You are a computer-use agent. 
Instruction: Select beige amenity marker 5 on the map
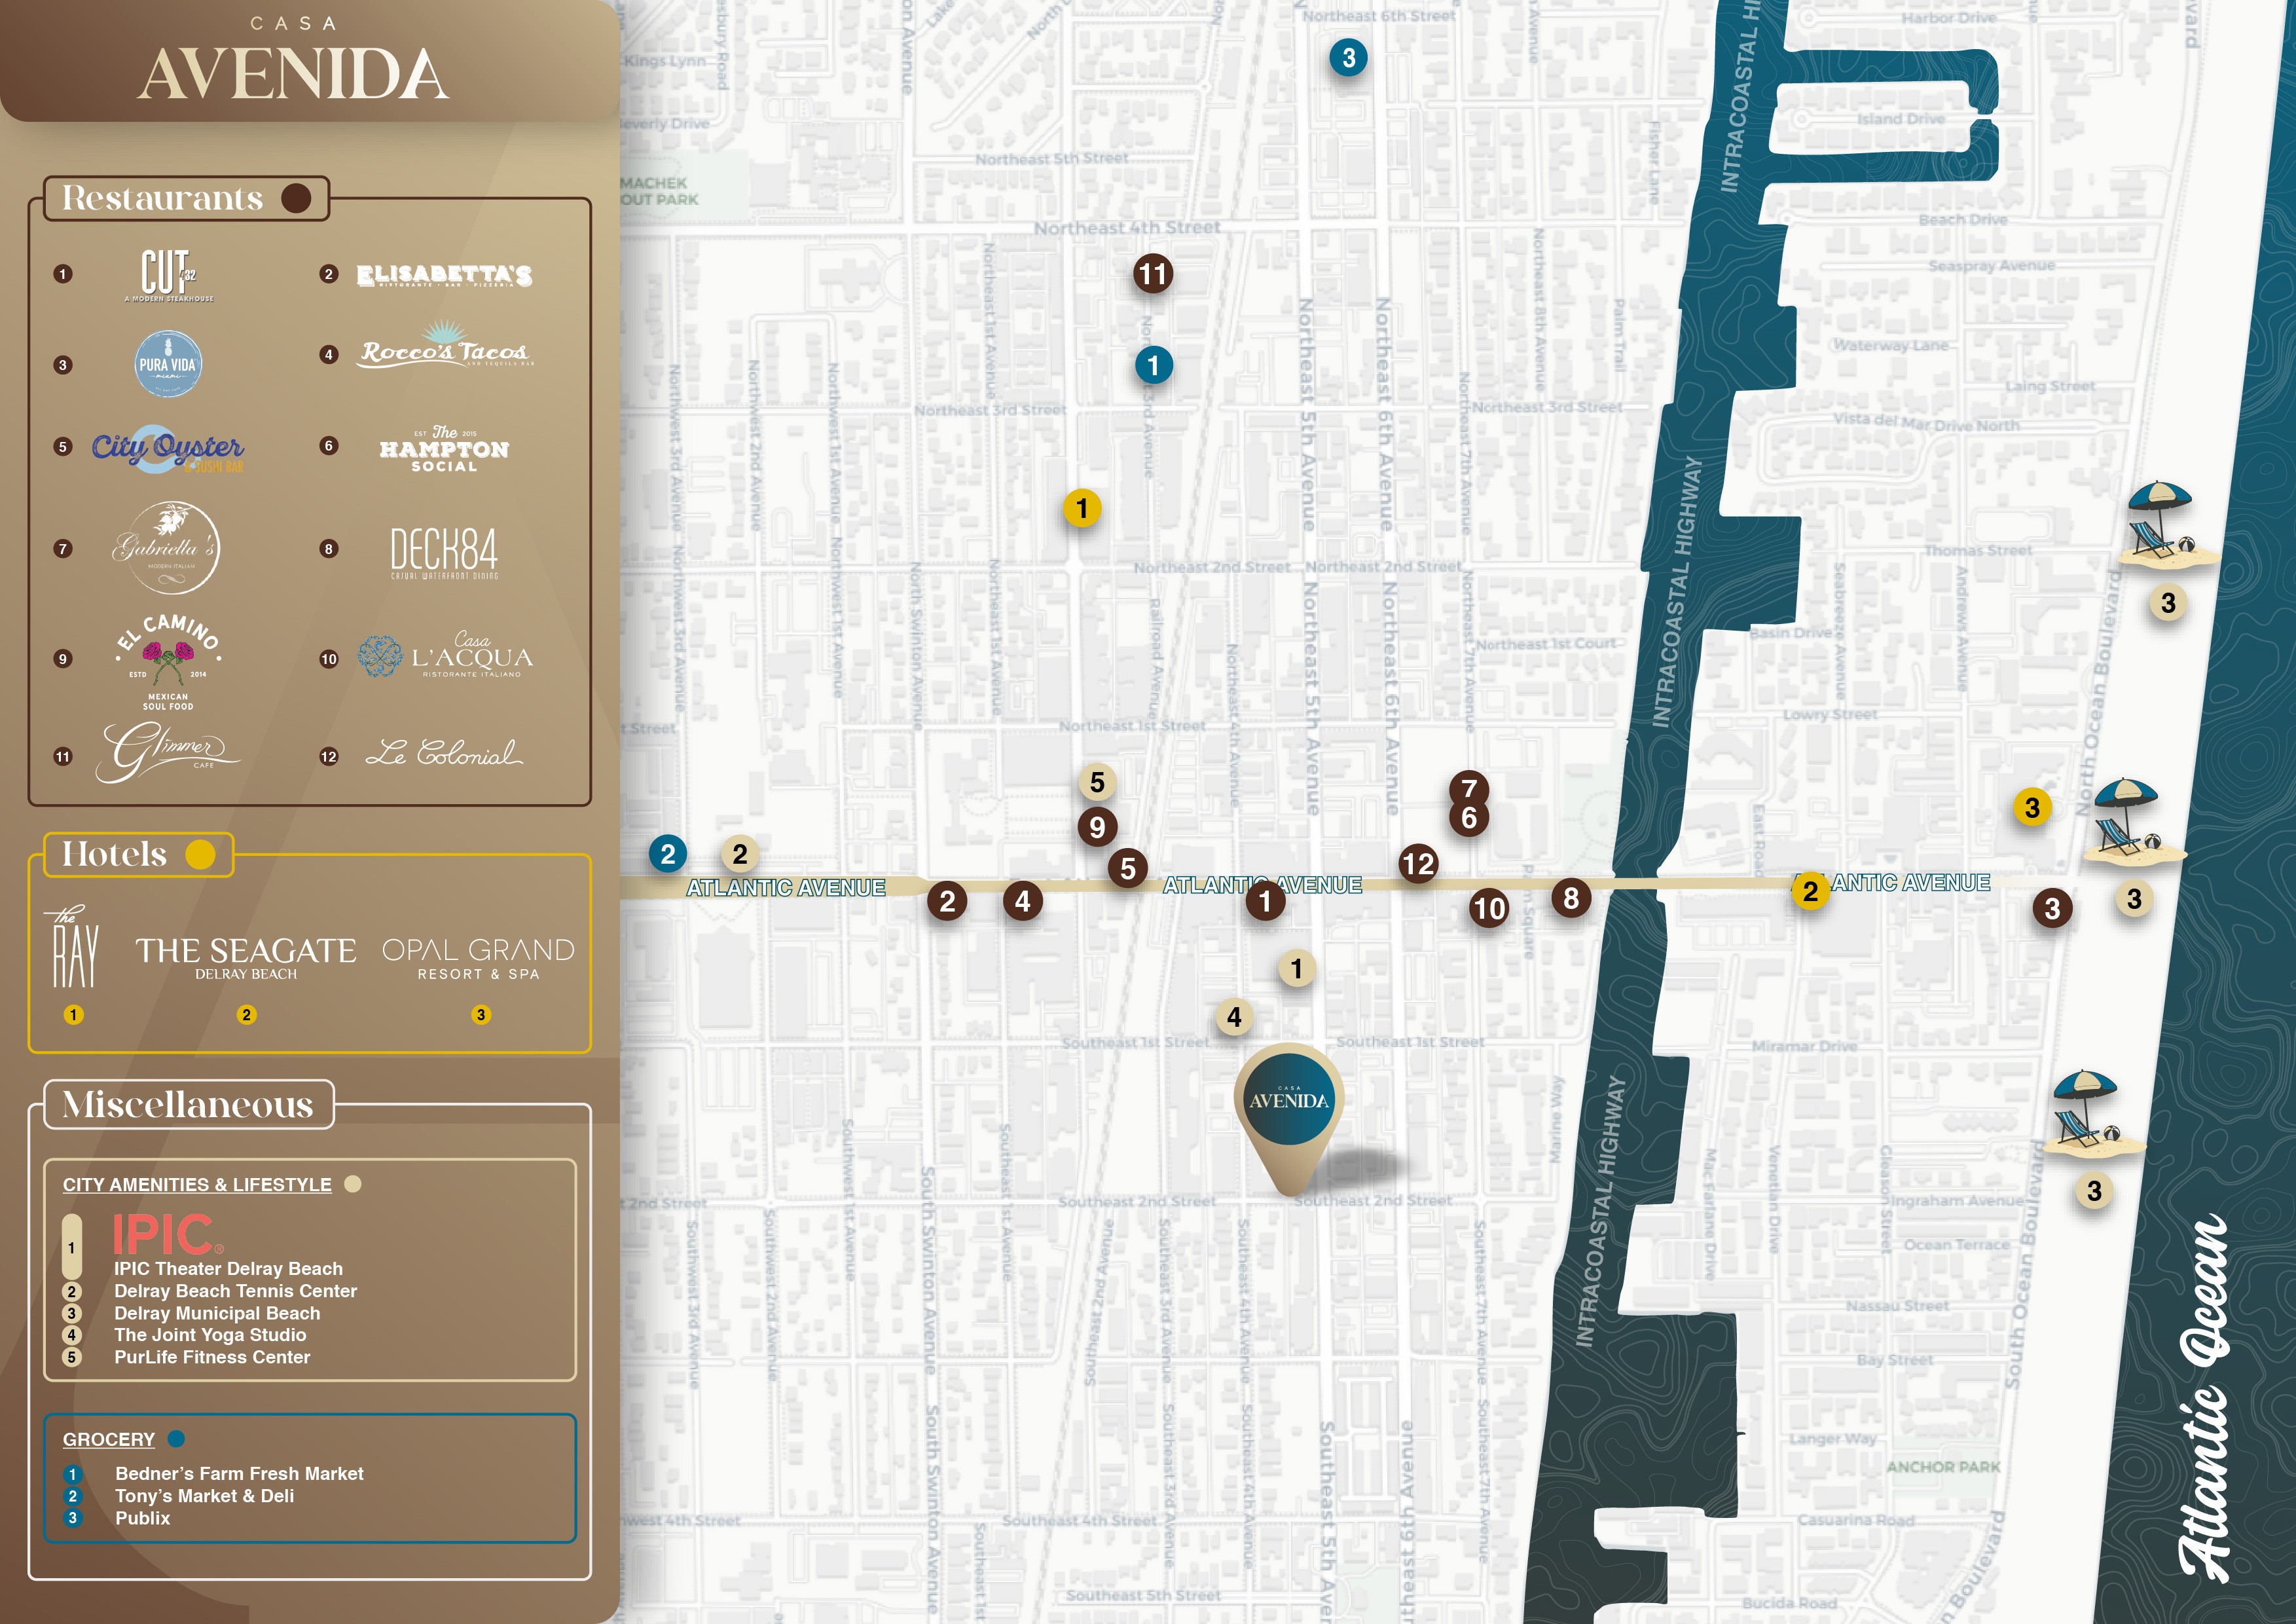click(x=1097, y=782)
